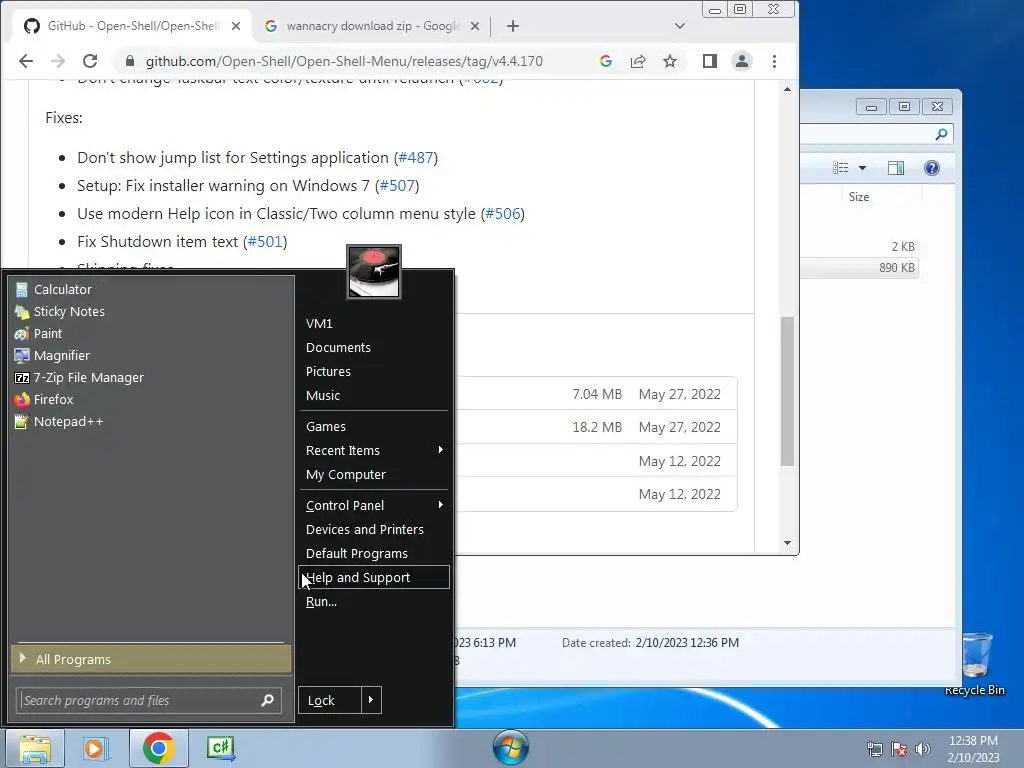Open Help and Support
1024x768 pixels.
coord(374,577)
